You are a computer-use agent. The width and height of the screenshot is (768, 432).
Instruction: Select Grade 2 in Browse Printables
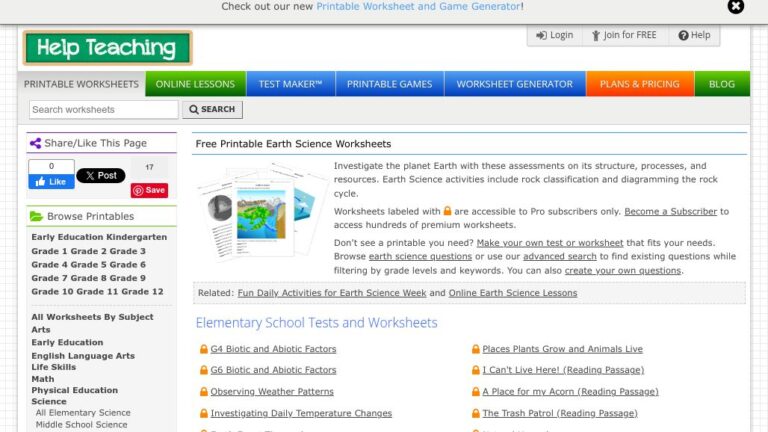point(89,251)
